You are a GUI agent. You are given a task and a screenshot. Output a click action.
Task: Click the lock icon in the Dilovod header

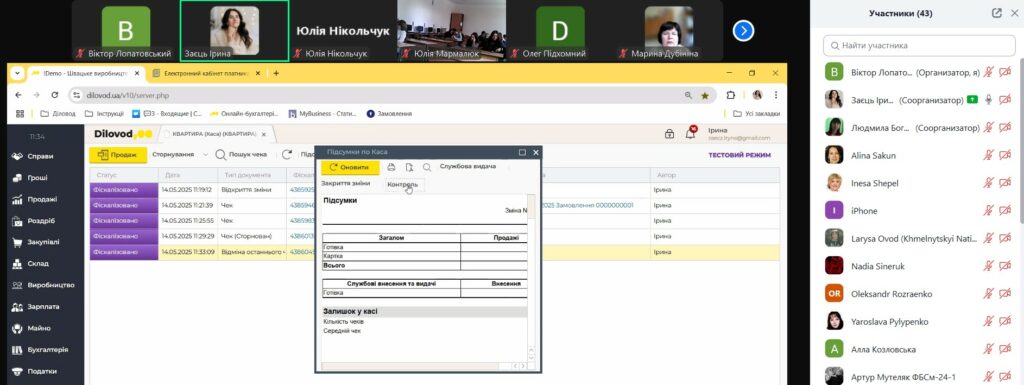[669, 134]
